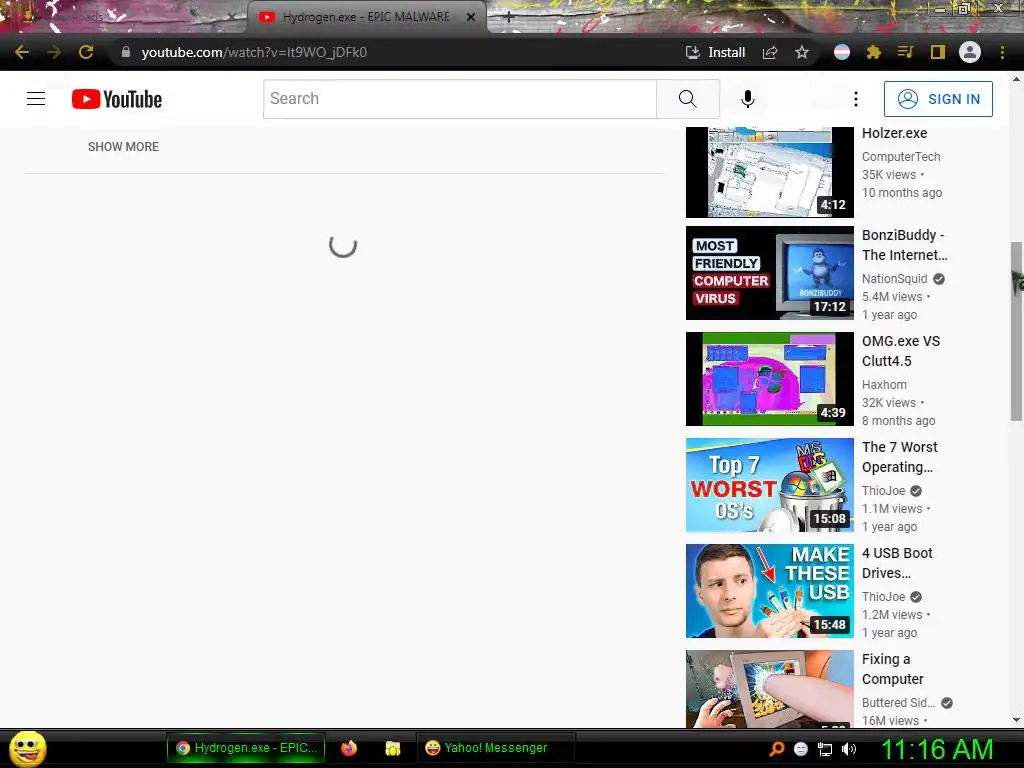Visit NationSquid channel
This screenshot has height=768, width=1024.
(x=895, y=279)
